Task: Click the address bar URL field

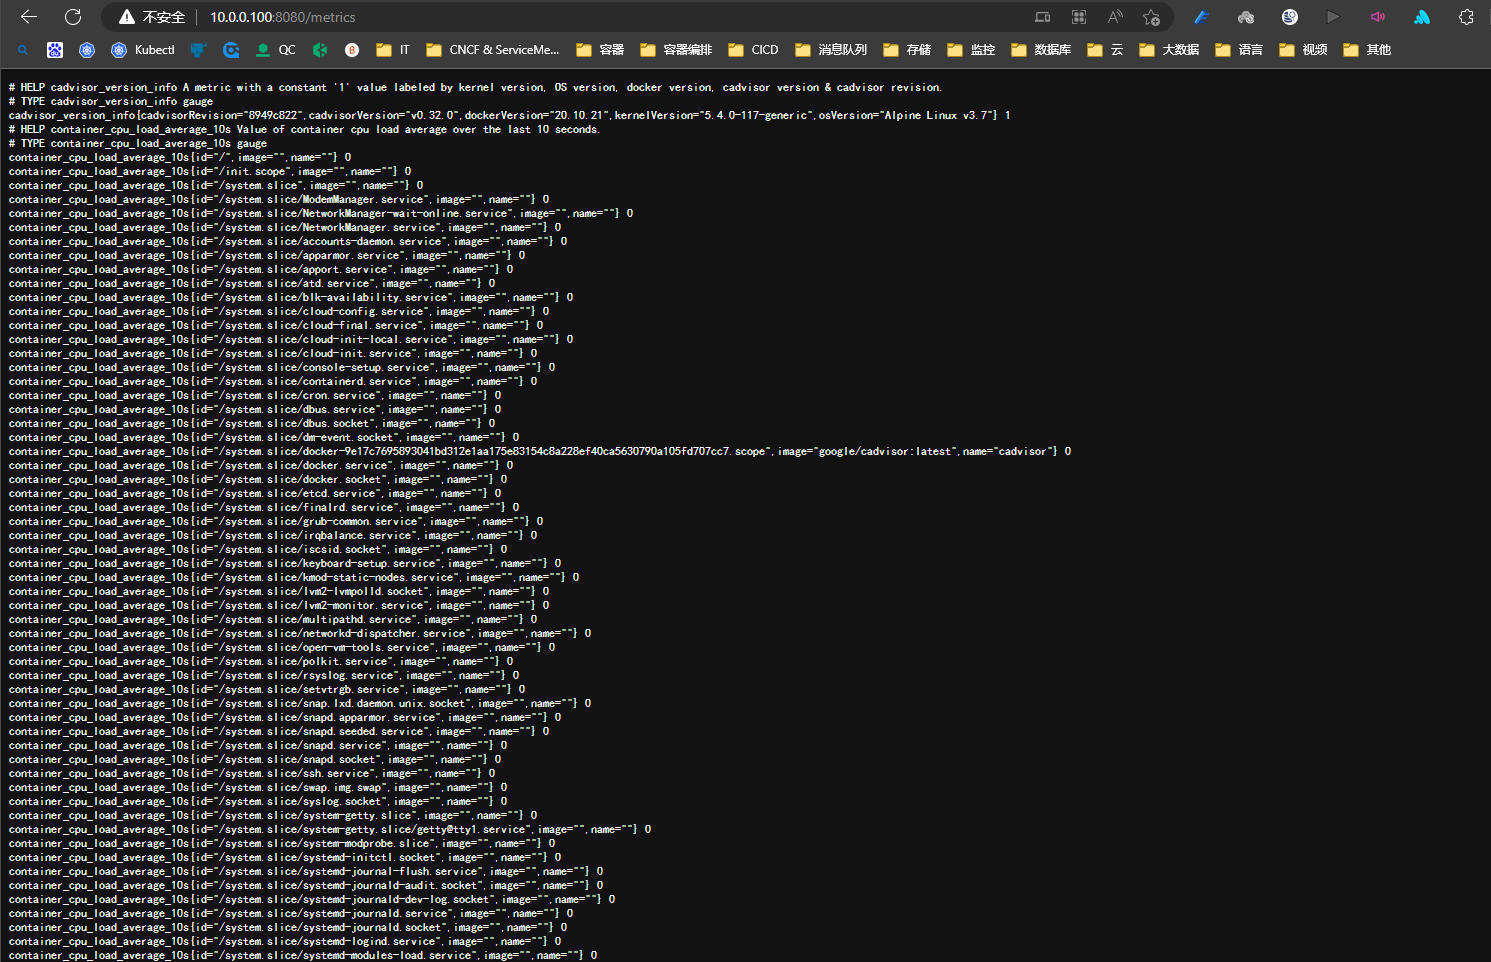Action: coord(282,17)
